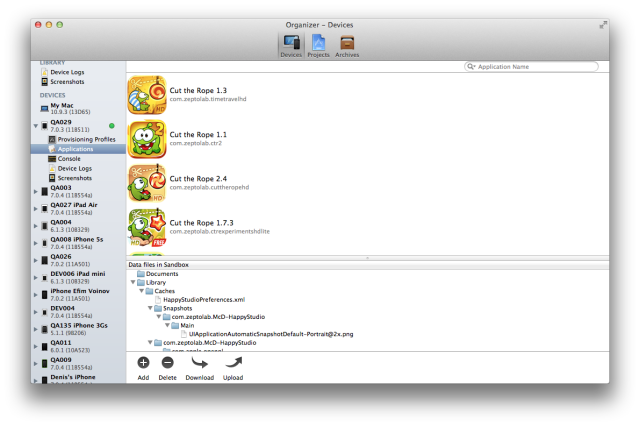This screenshot has height=426, width=640.
Task: Select the QA009 device
Action: (78, 364)
